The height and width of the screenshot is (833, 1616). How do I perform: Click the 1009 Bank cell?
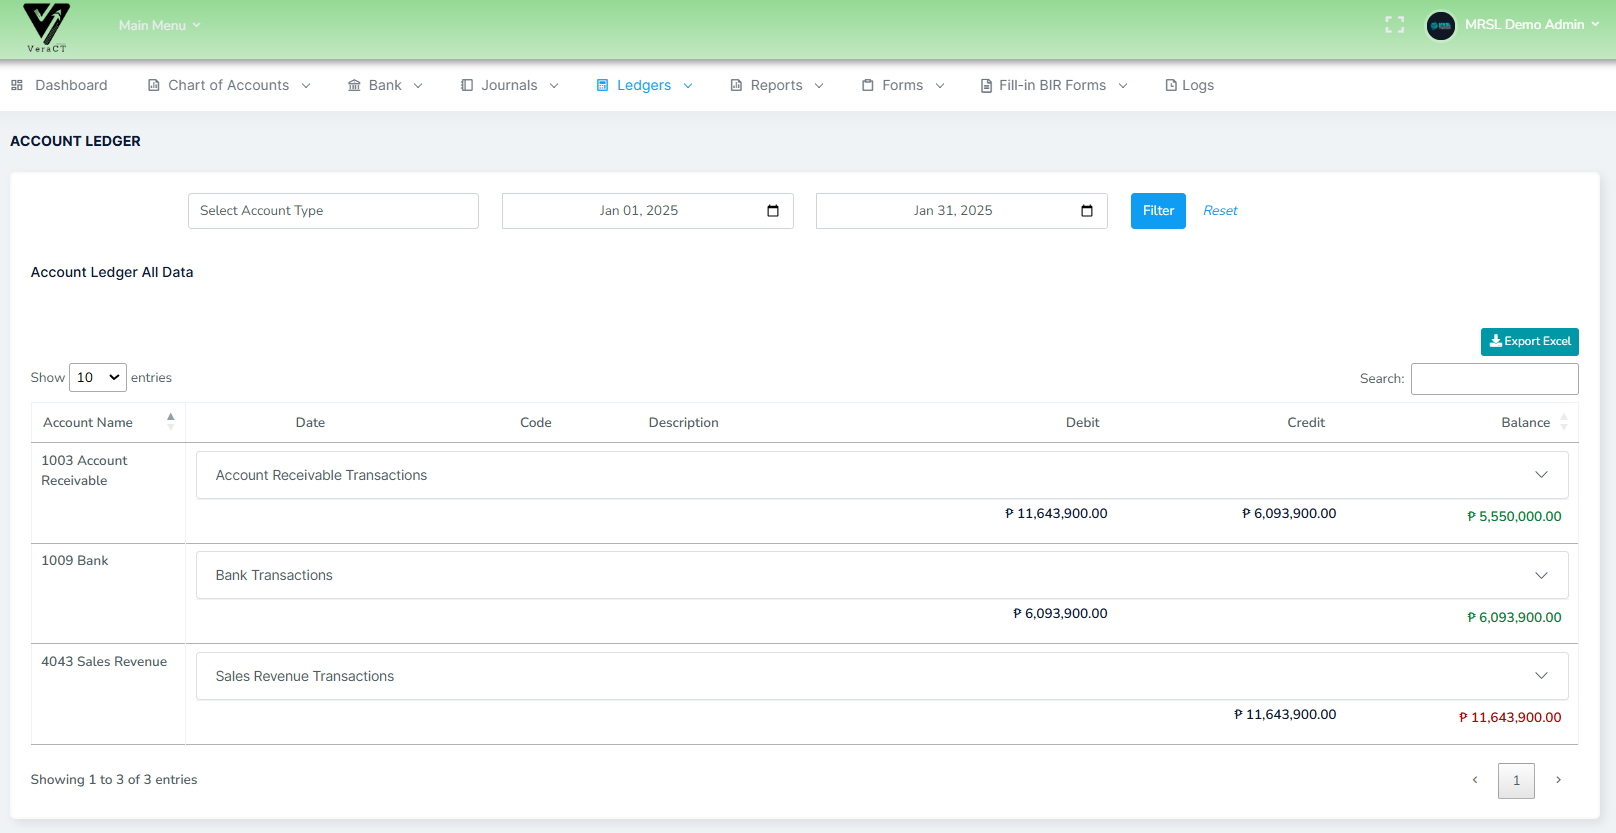coord(108,594)
